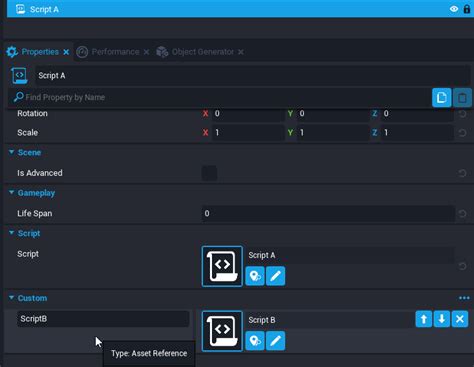The height and width of the screenshot is (367, 474).
Task: Click the copy properties button
Action: coord(442,98)
